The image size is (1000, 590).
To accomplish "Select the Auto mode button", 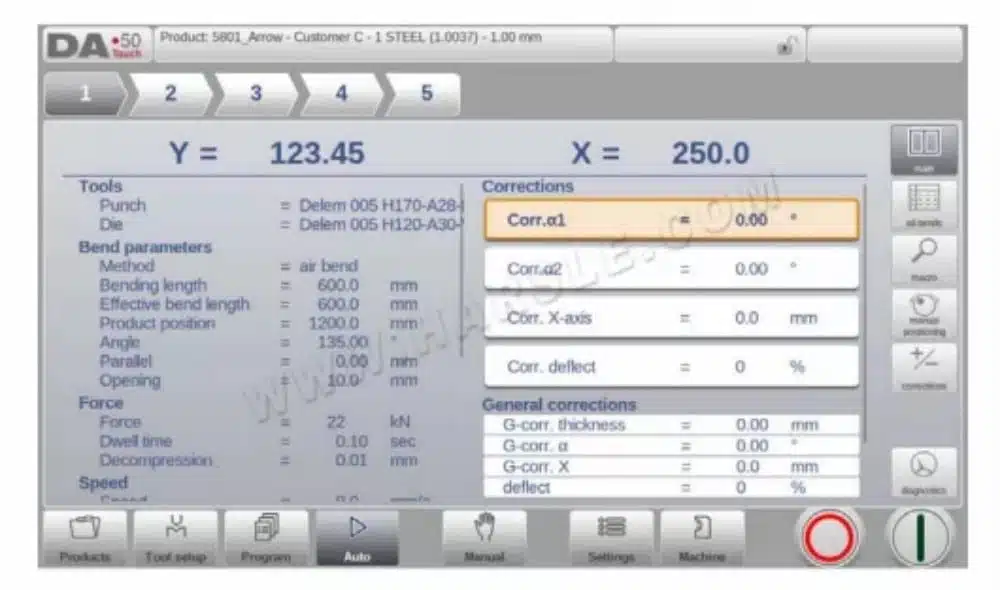I will click(357, 538).
